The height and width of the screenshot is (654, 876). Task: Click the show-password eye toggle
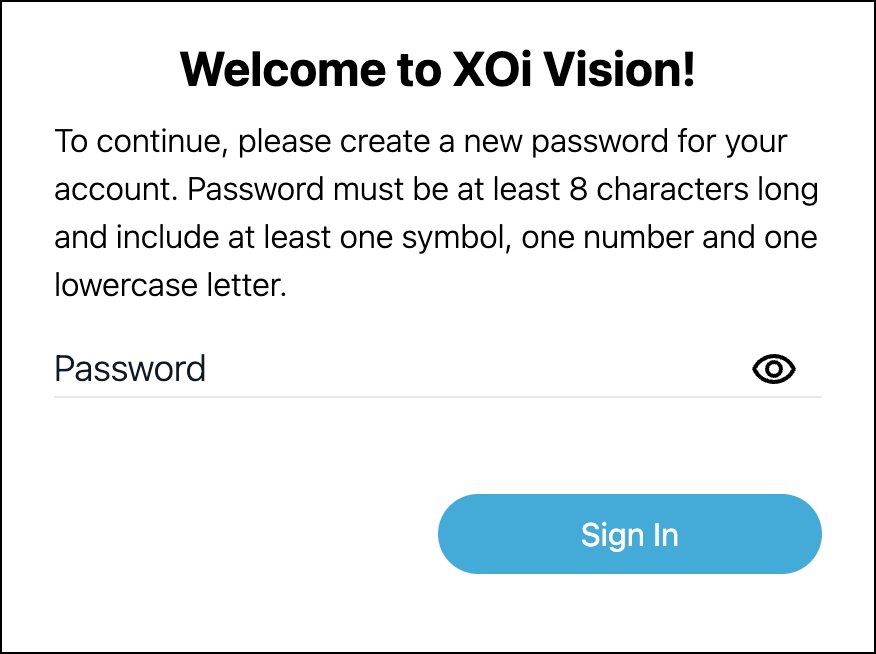pyautogui.click(x=773, y=370)
